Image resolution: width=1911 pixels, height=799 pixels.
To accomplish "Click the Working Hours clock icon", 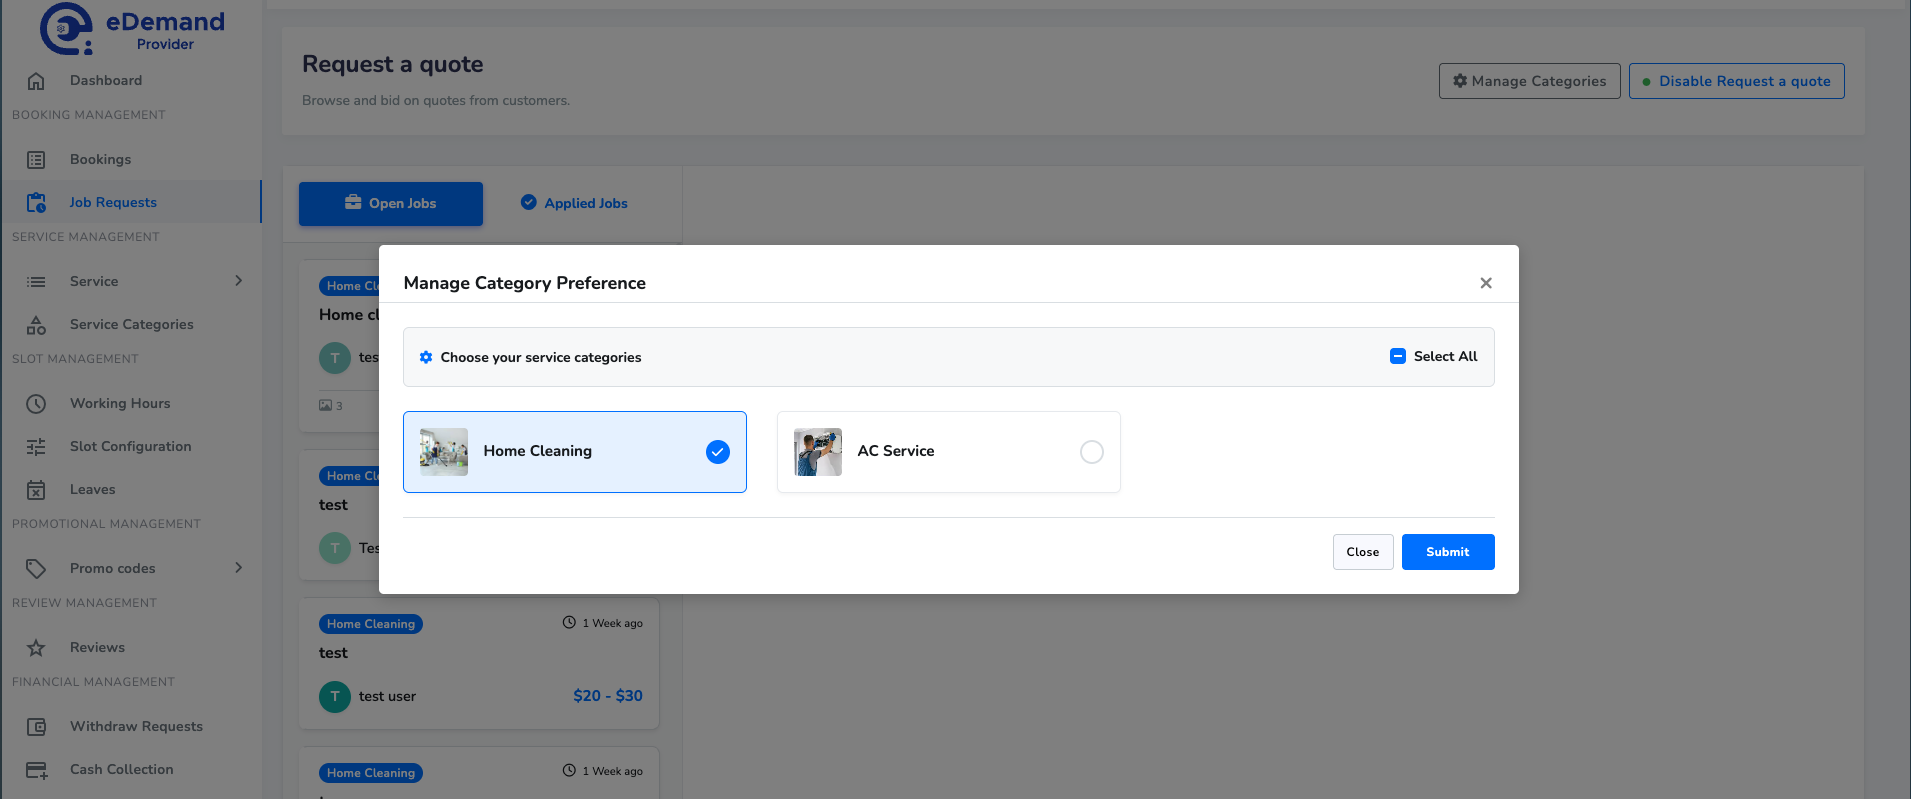I will [x=36, y=404].
